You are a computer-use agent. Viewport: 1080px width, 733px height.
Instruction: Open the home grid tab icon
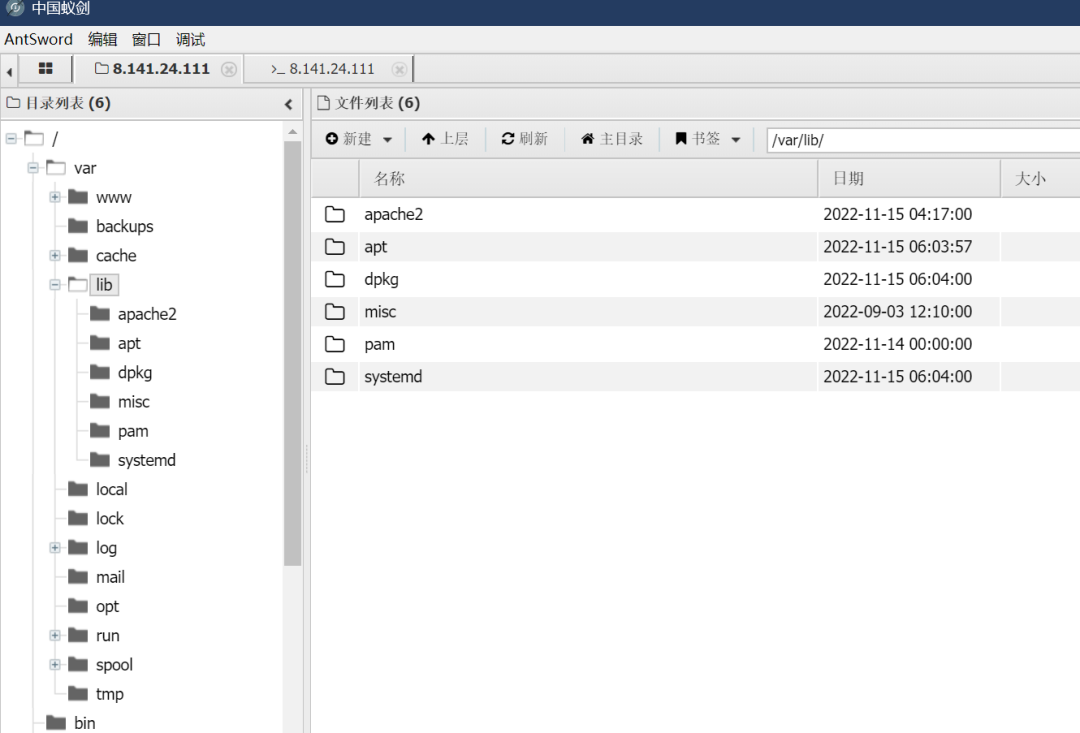coord(45,68)
